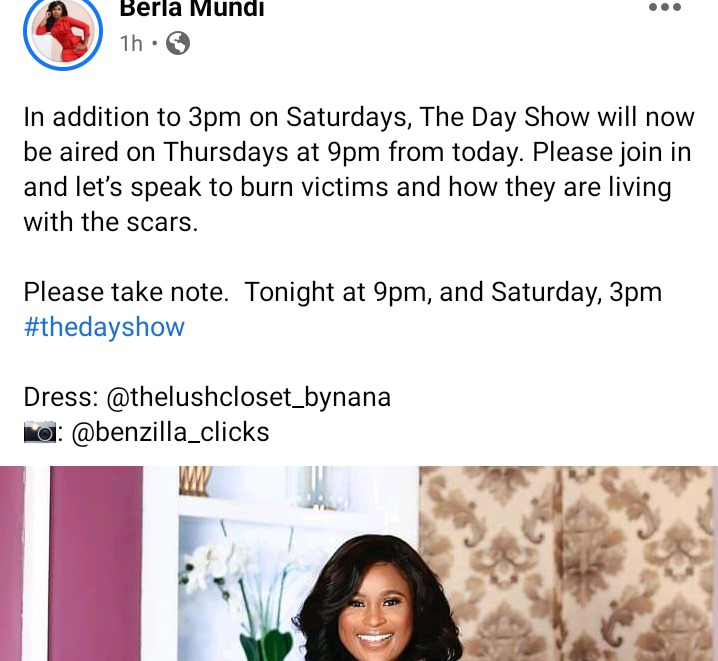Viewport: 718px width, 661px height.
Task: Tap the wicker basket on the shelf
Action: pyautogui.click(x=195, y=481)
